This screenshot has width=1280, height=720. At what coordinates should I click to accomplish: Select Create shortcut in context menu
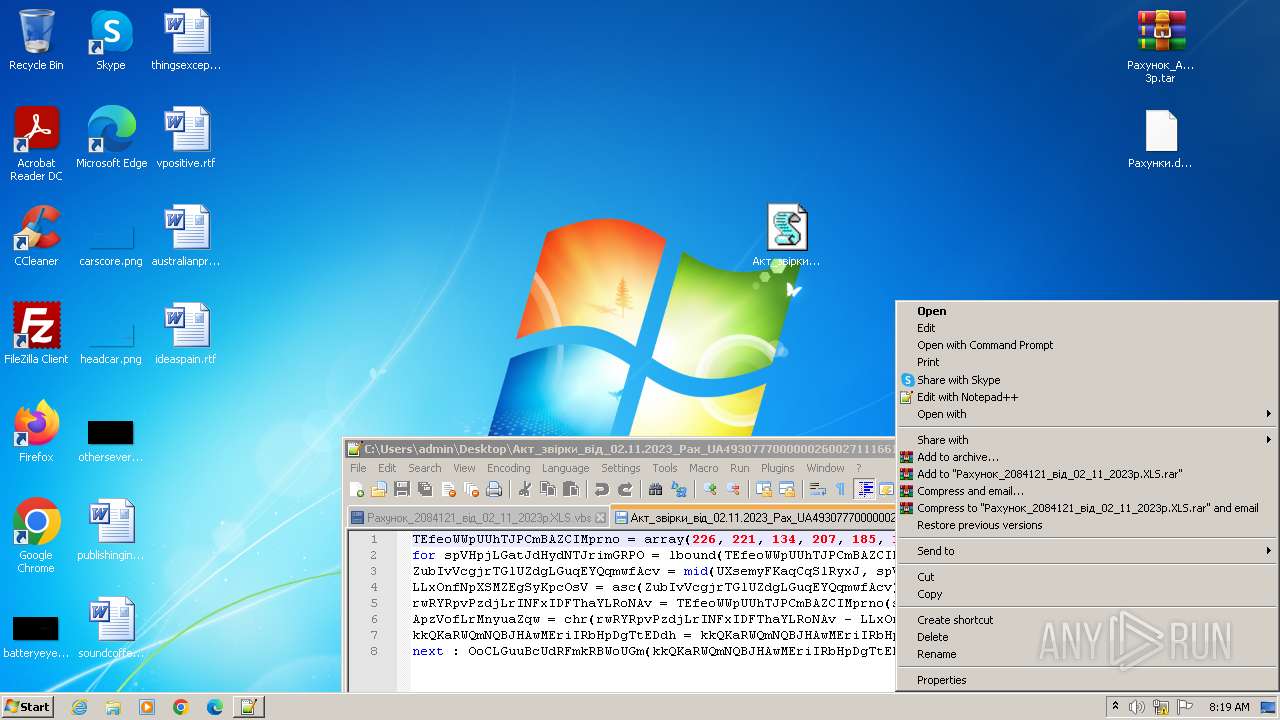point(1087,620)
